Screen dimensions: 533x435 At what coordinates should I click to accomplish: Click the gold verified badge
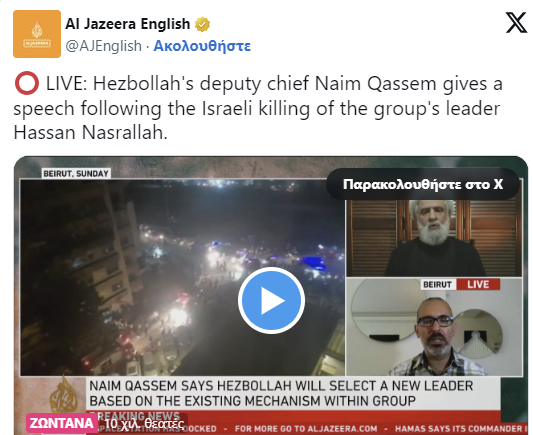point(202,24)
